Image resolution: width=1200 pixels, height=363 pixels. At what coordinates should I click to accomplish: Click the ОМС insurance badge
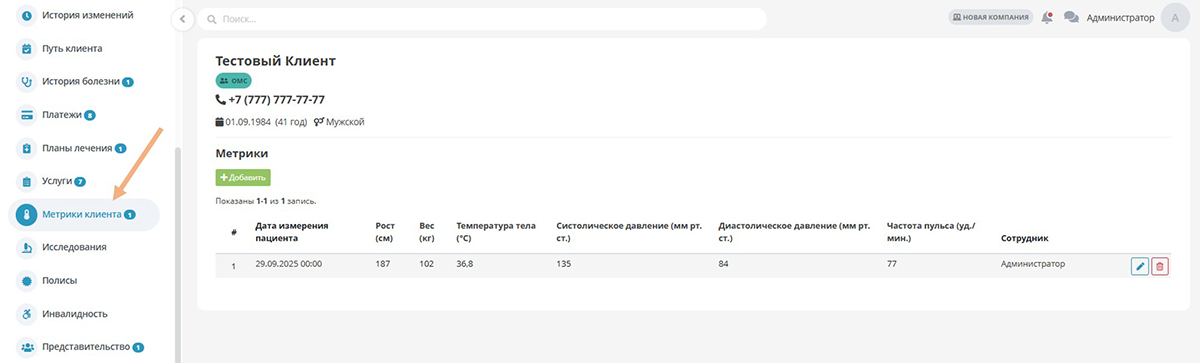[233, 80]
